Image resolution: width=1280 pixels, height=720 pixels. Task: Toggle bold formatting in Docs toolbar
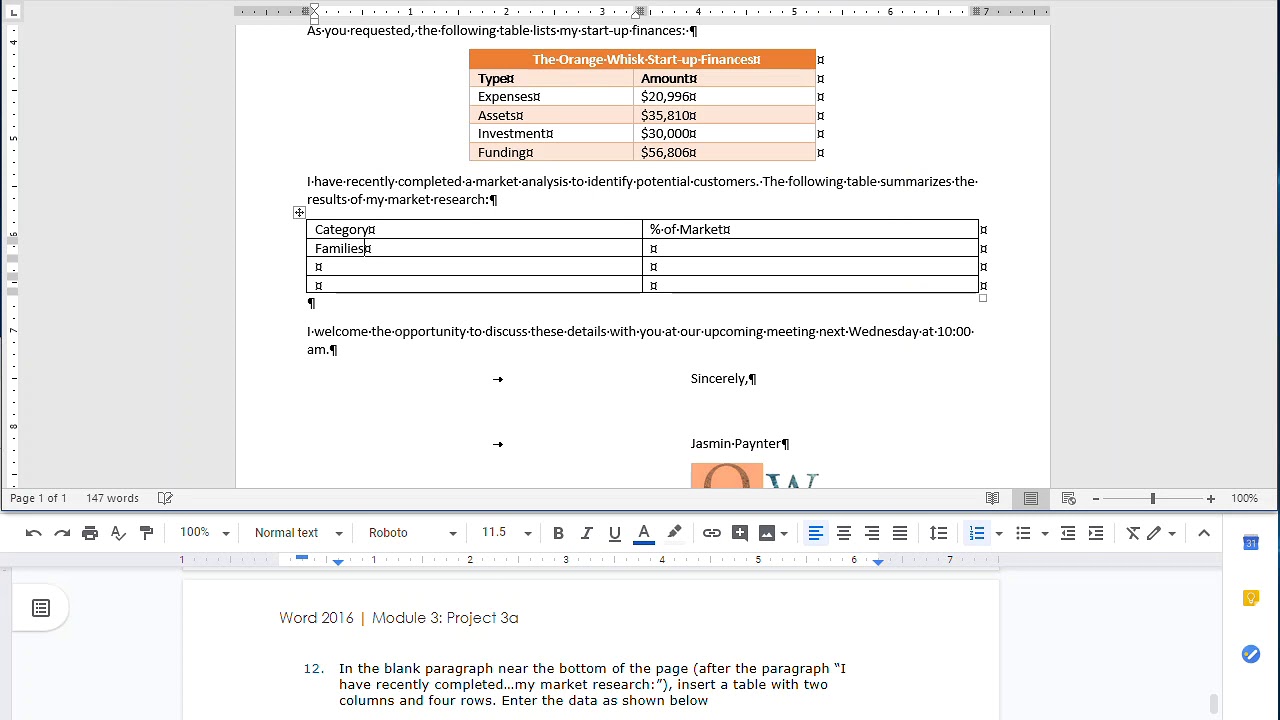(x=558, y=533)
